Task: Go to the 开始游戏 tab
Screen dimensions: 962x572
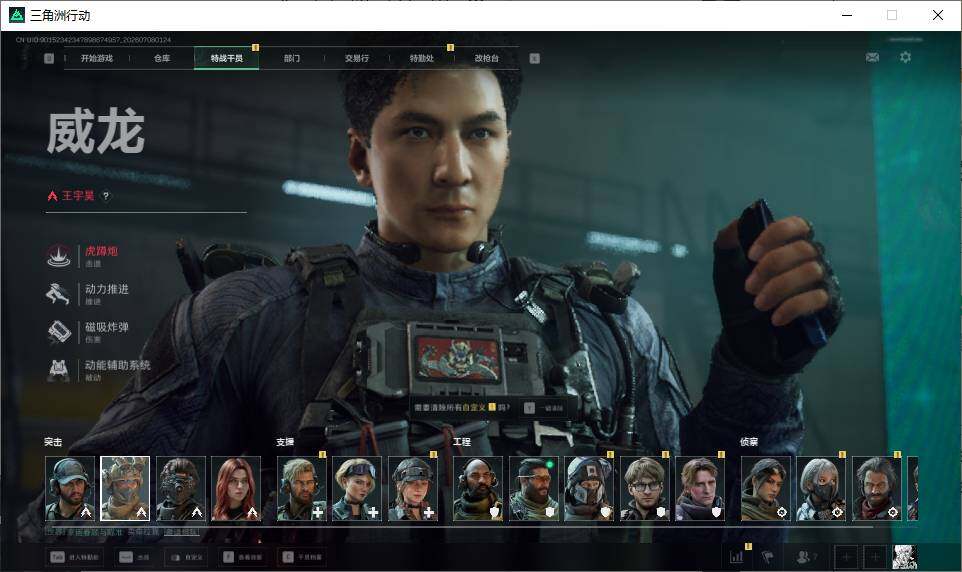Action: click(97, 58)
